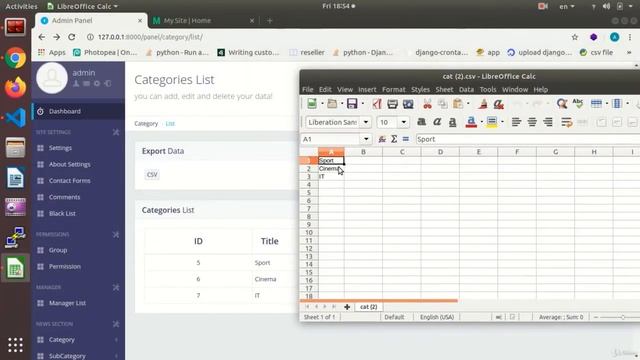Viewport: 640px width, 360px height.
Task: Click the CSV export button
Action: (152, 174)
